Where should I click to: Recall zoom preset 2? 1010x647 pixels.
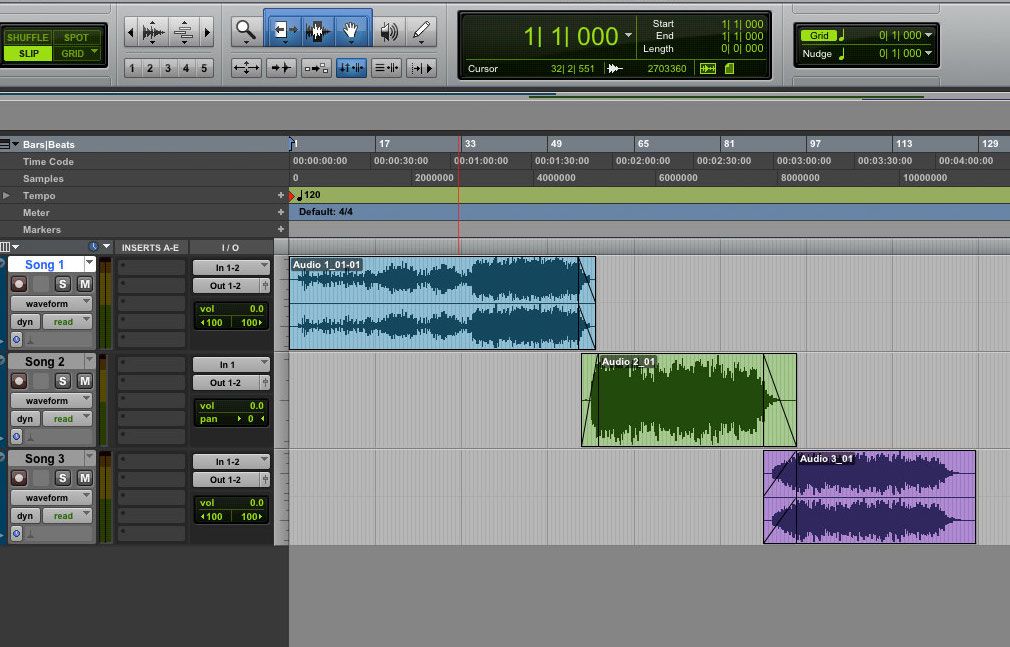150,68
